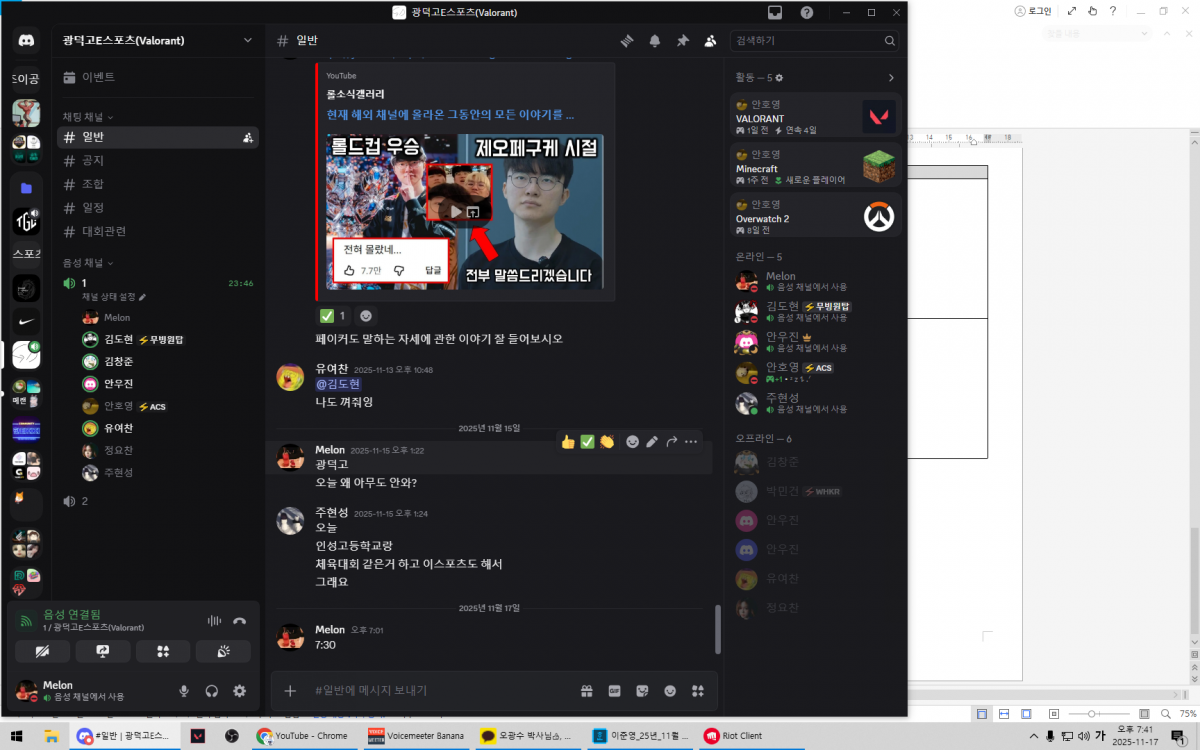The image size is (1200, 750).
Task: Toggle headphone deafen in user panel
Action: pos(211,690)
